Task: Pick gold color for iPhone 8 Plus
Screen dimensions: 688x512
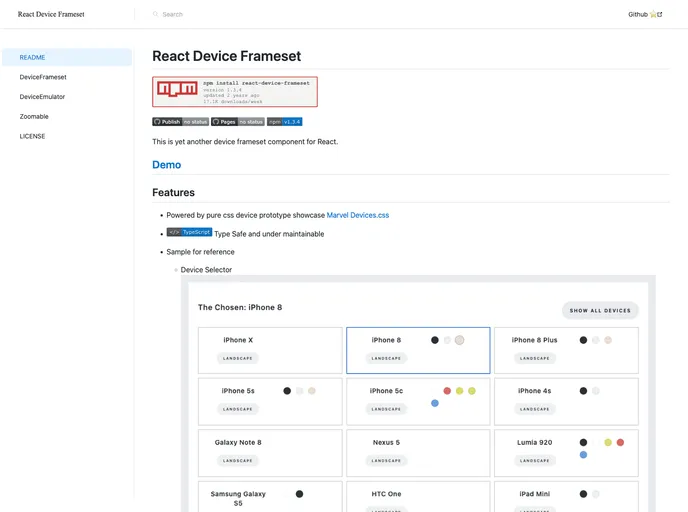Action: [608, 340]
